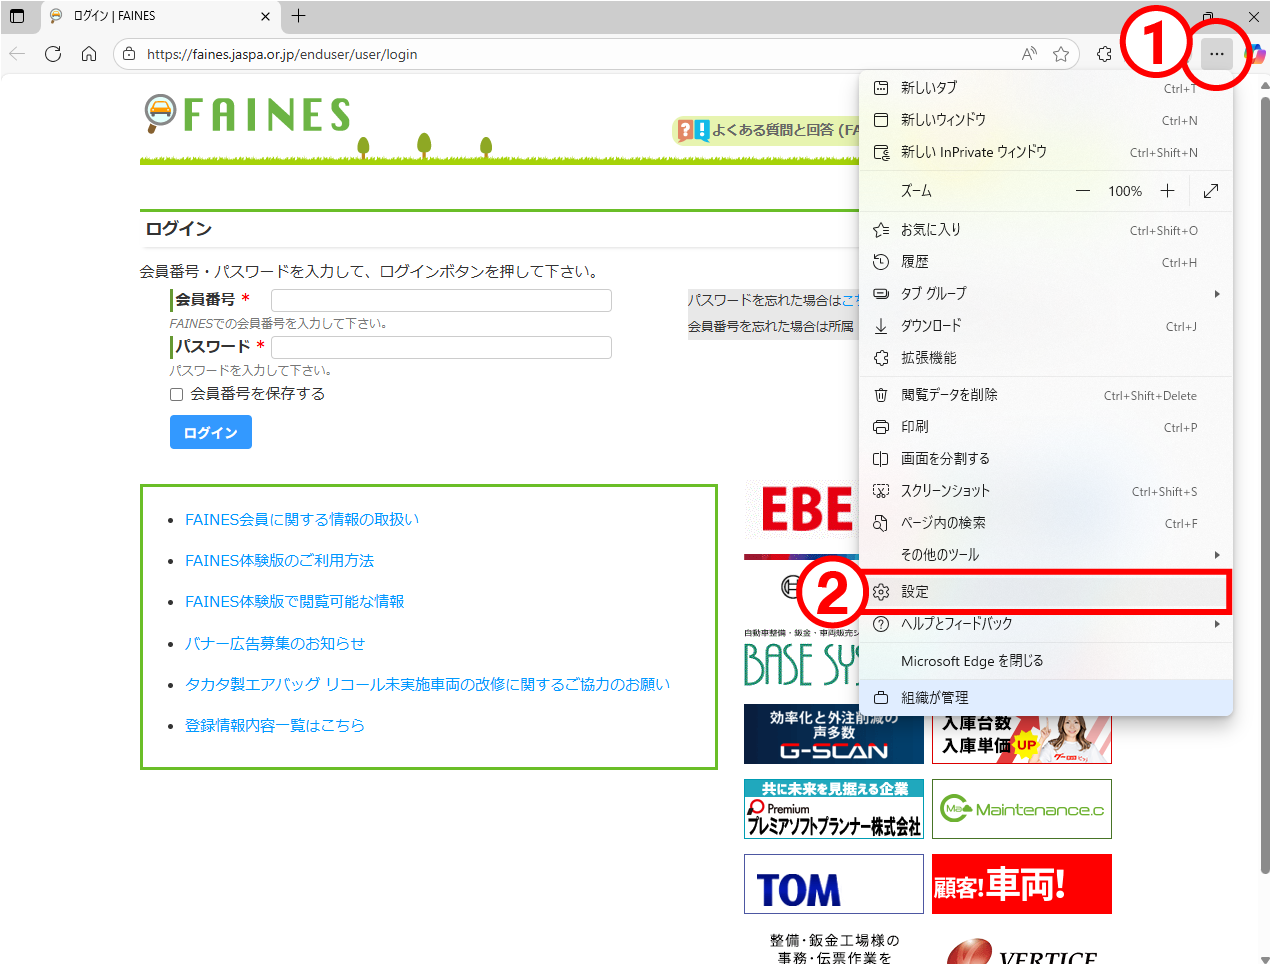
Task: Open tab actions menu icon
Action: (17, 16)
